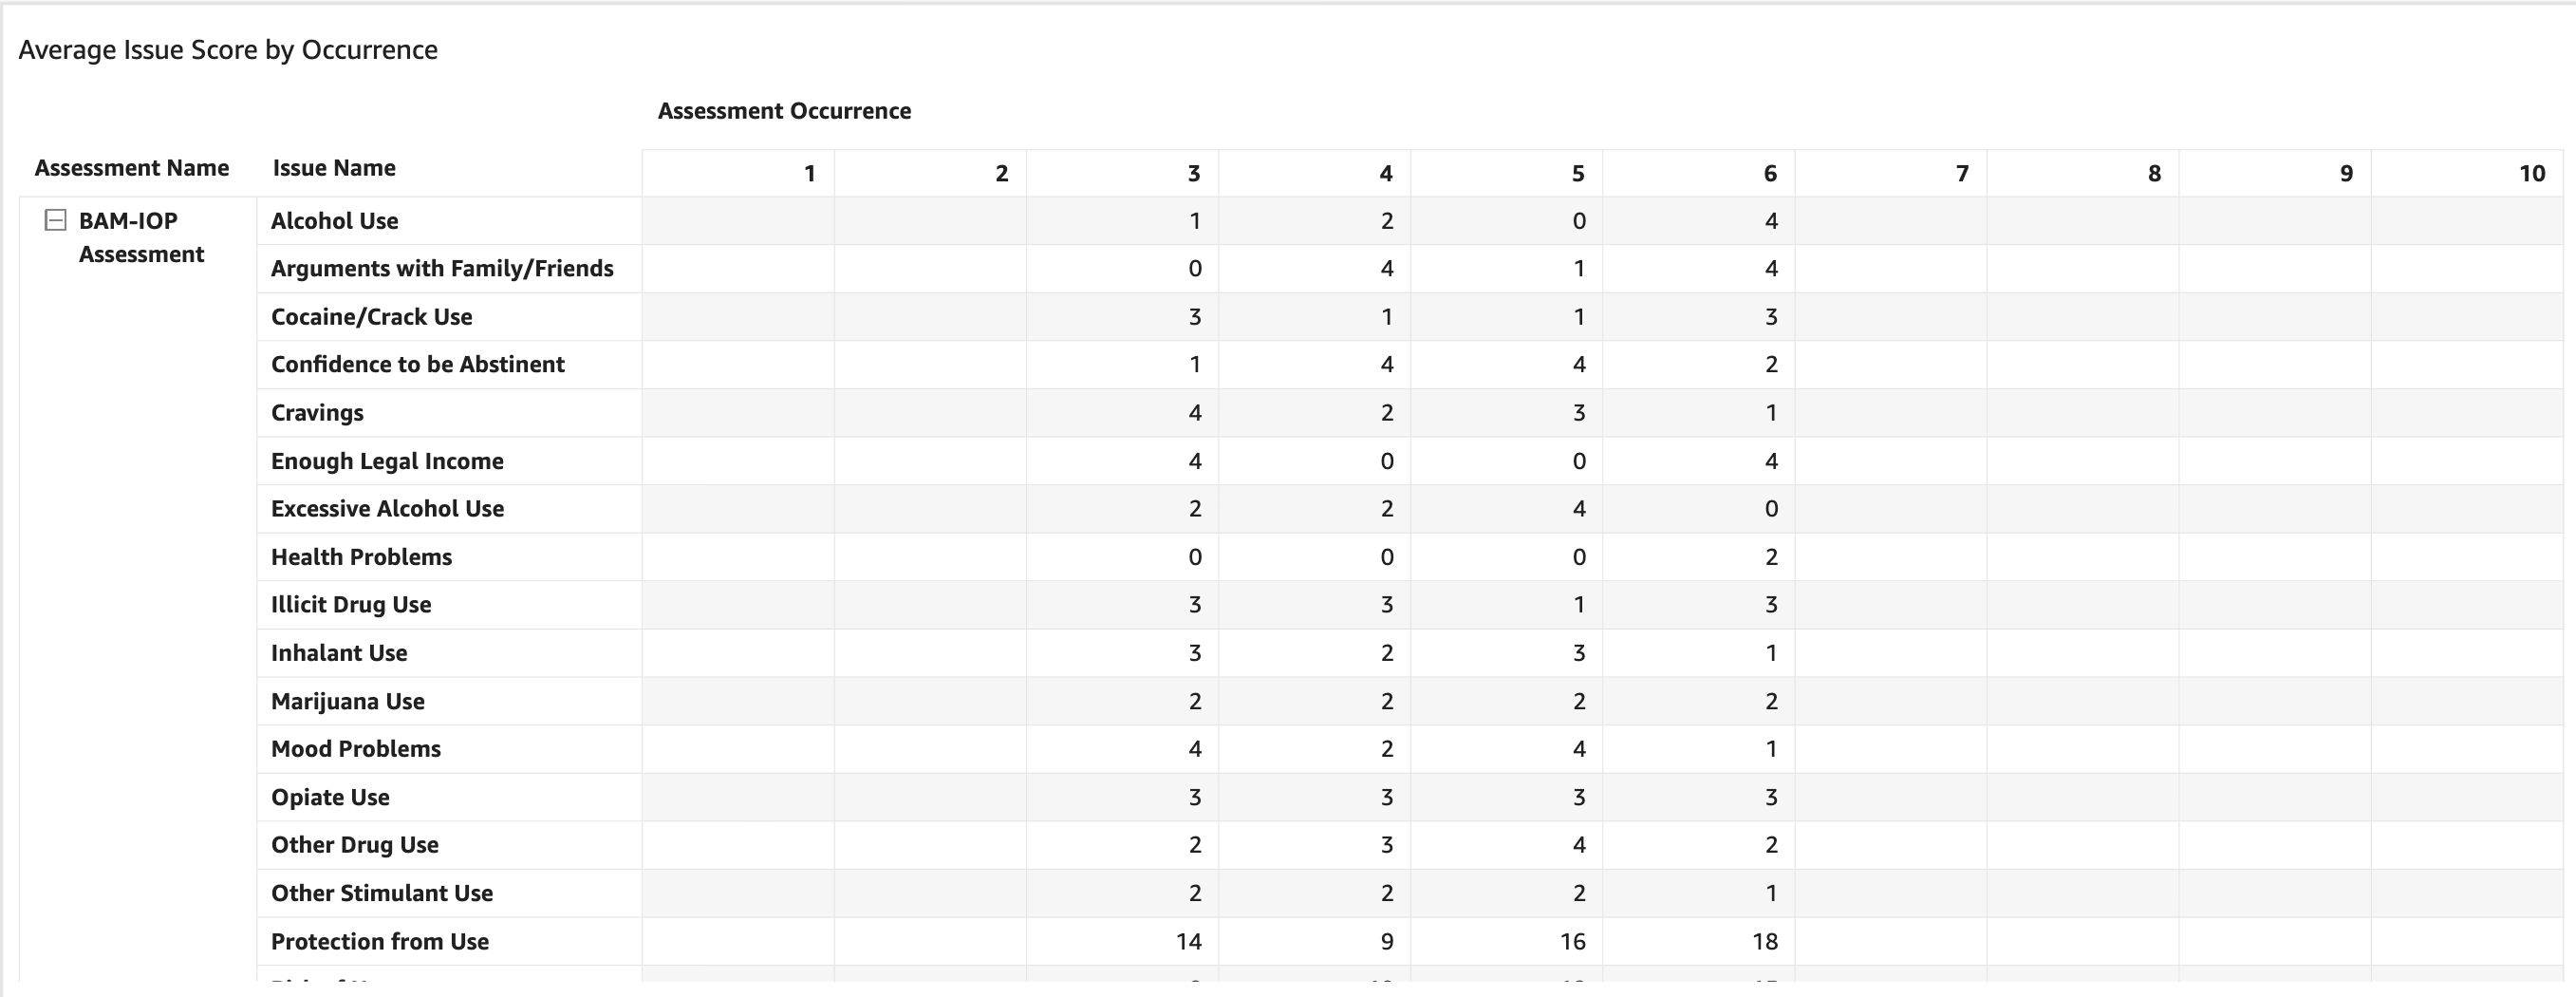The image size is (2576, 997).
Task: Select occurrence column header 3
Action: (1193, 174)
